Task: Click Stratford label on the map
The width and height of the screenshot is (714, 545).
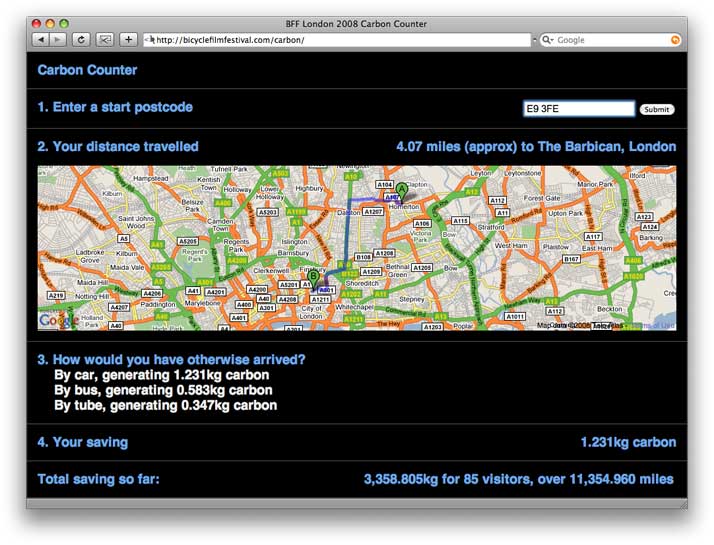Action: 491,228
